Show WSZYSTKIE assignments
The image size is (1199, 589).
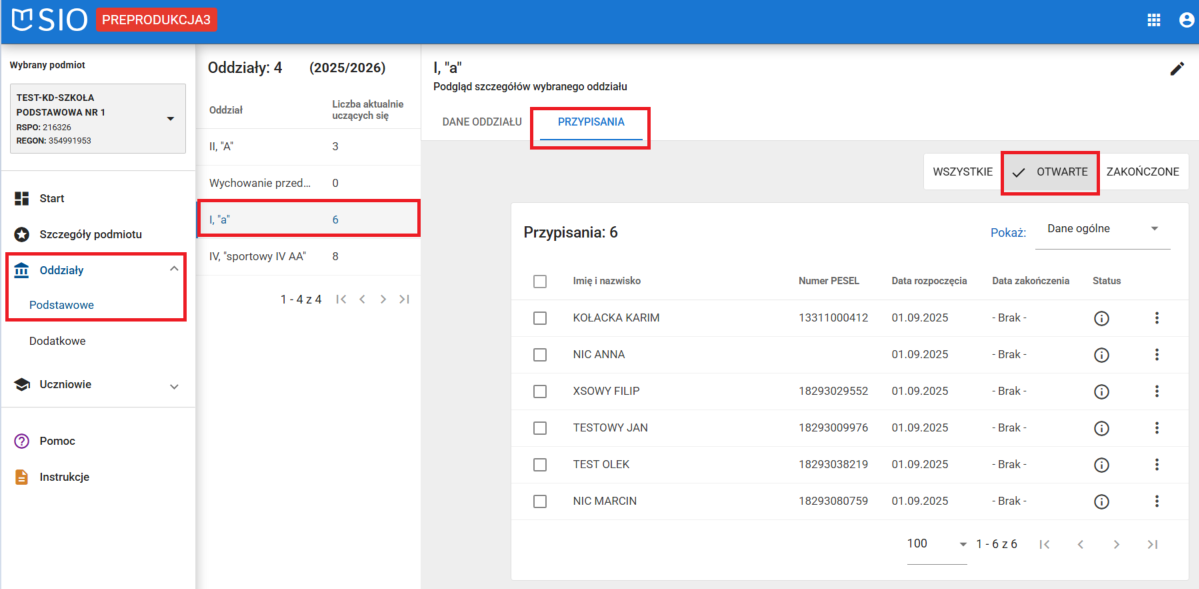(962, 172)
